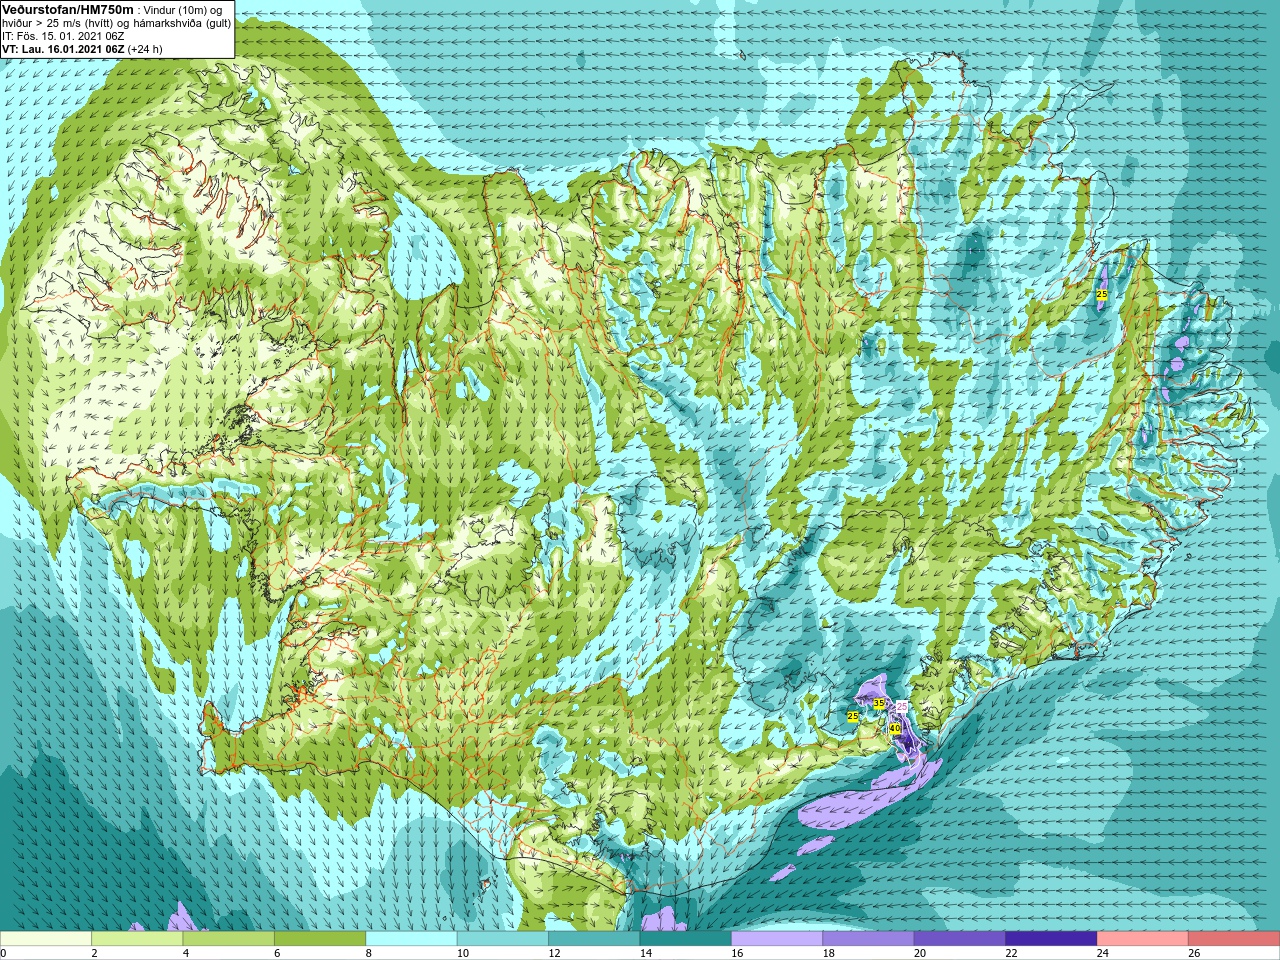Screen dimensions: 1280x960
Task: Select the 6–8 m/s olive green legend swatch
Action: point(320,939)
